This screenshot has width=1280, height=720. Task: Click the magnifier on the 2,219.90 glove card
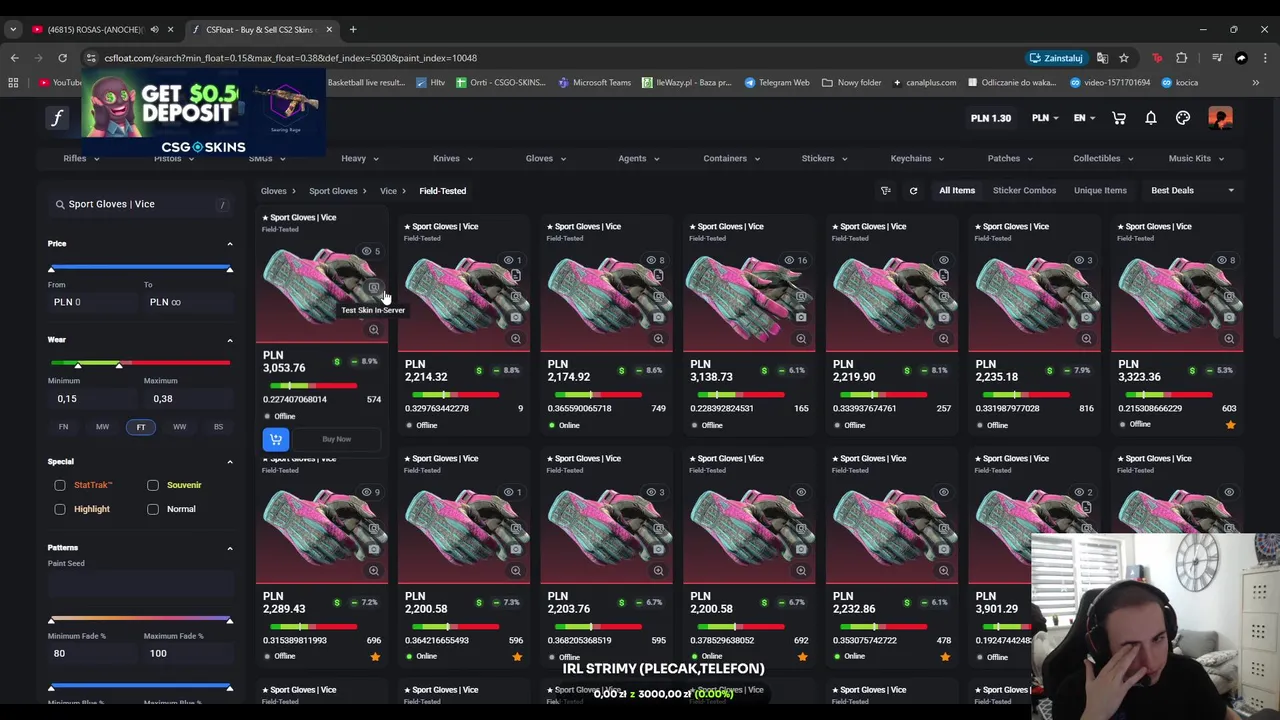coord(943,339)
